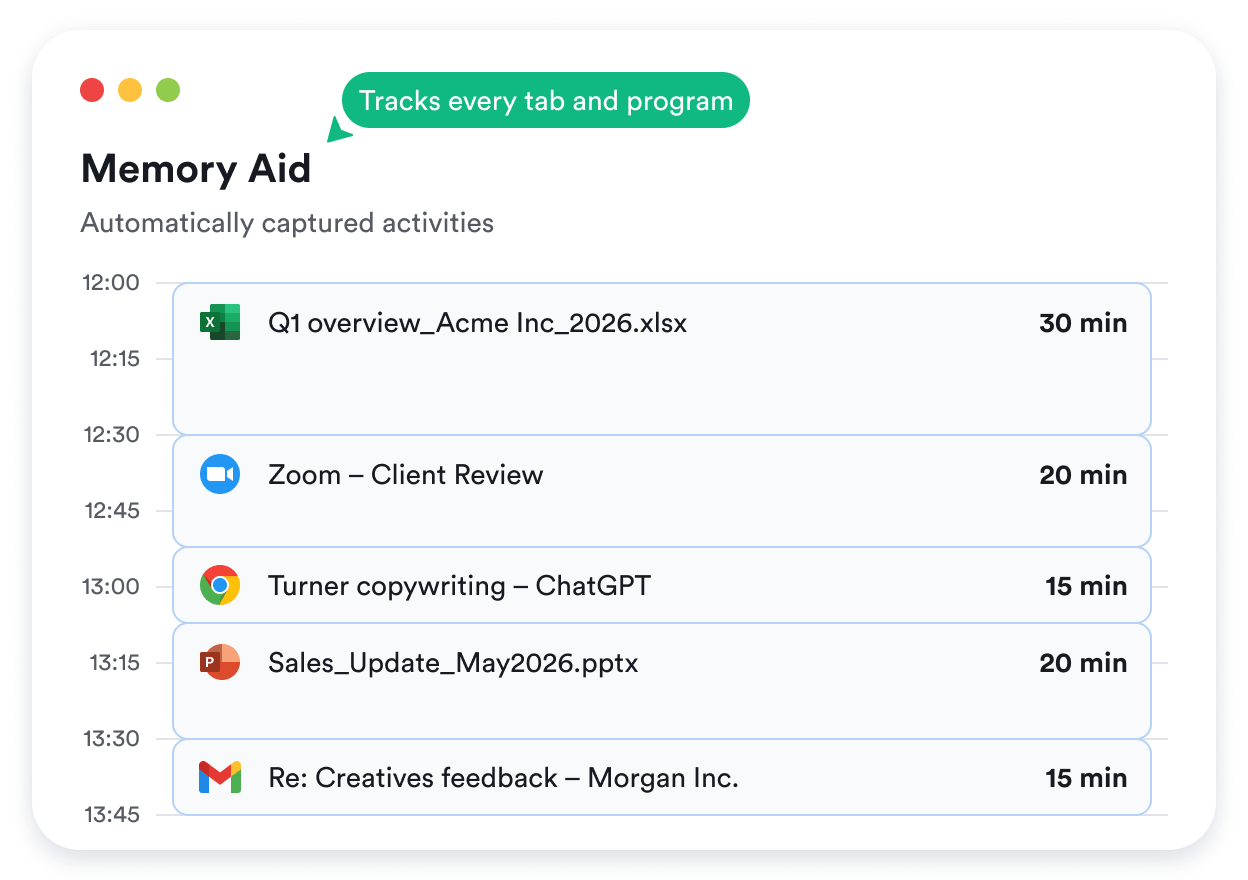Click the Tracks every tab and program tooltip
1248x880 pixels.
[546, 100]
